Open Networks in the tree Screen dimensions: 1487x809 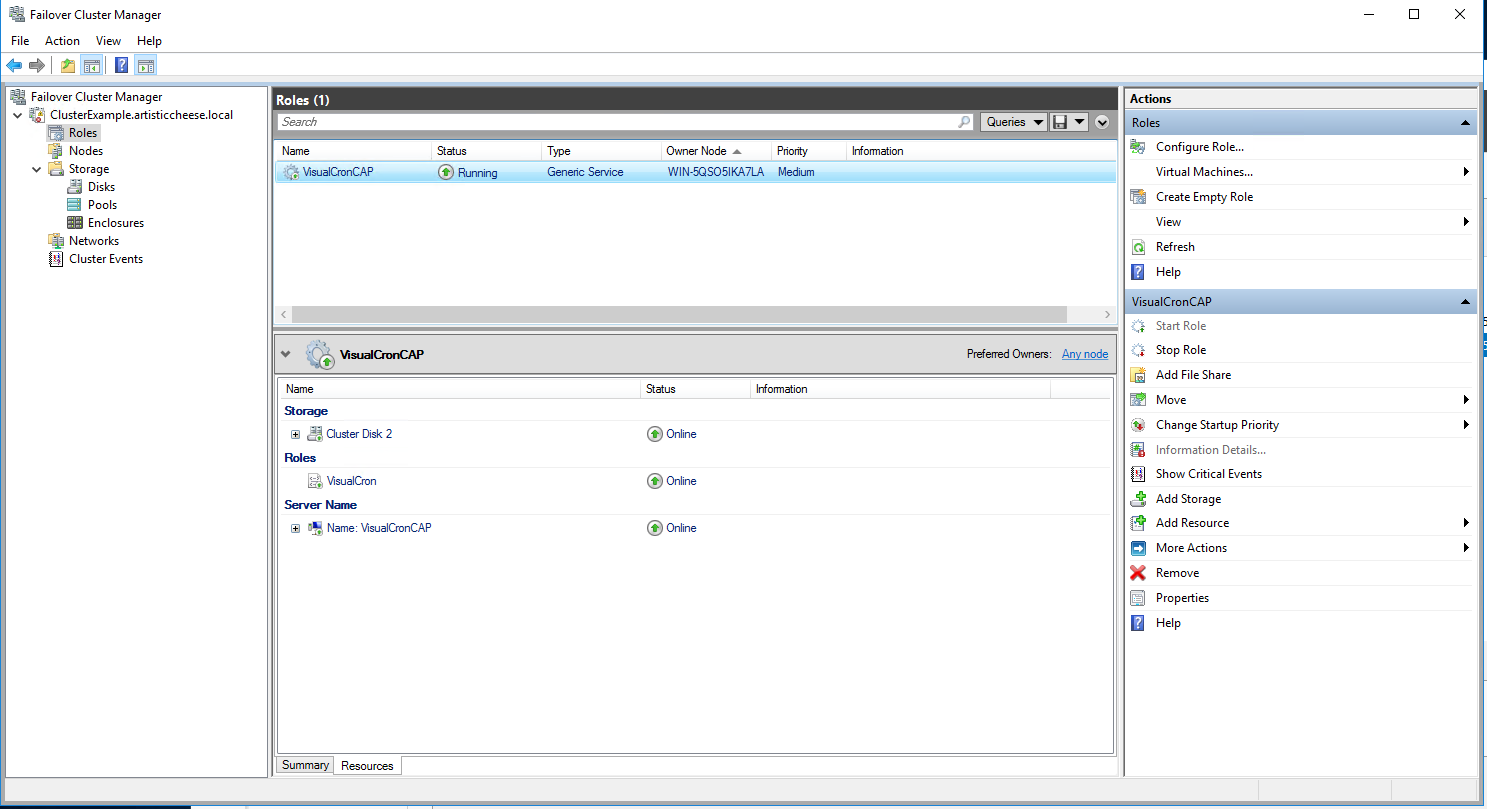[x=94, y=241]
